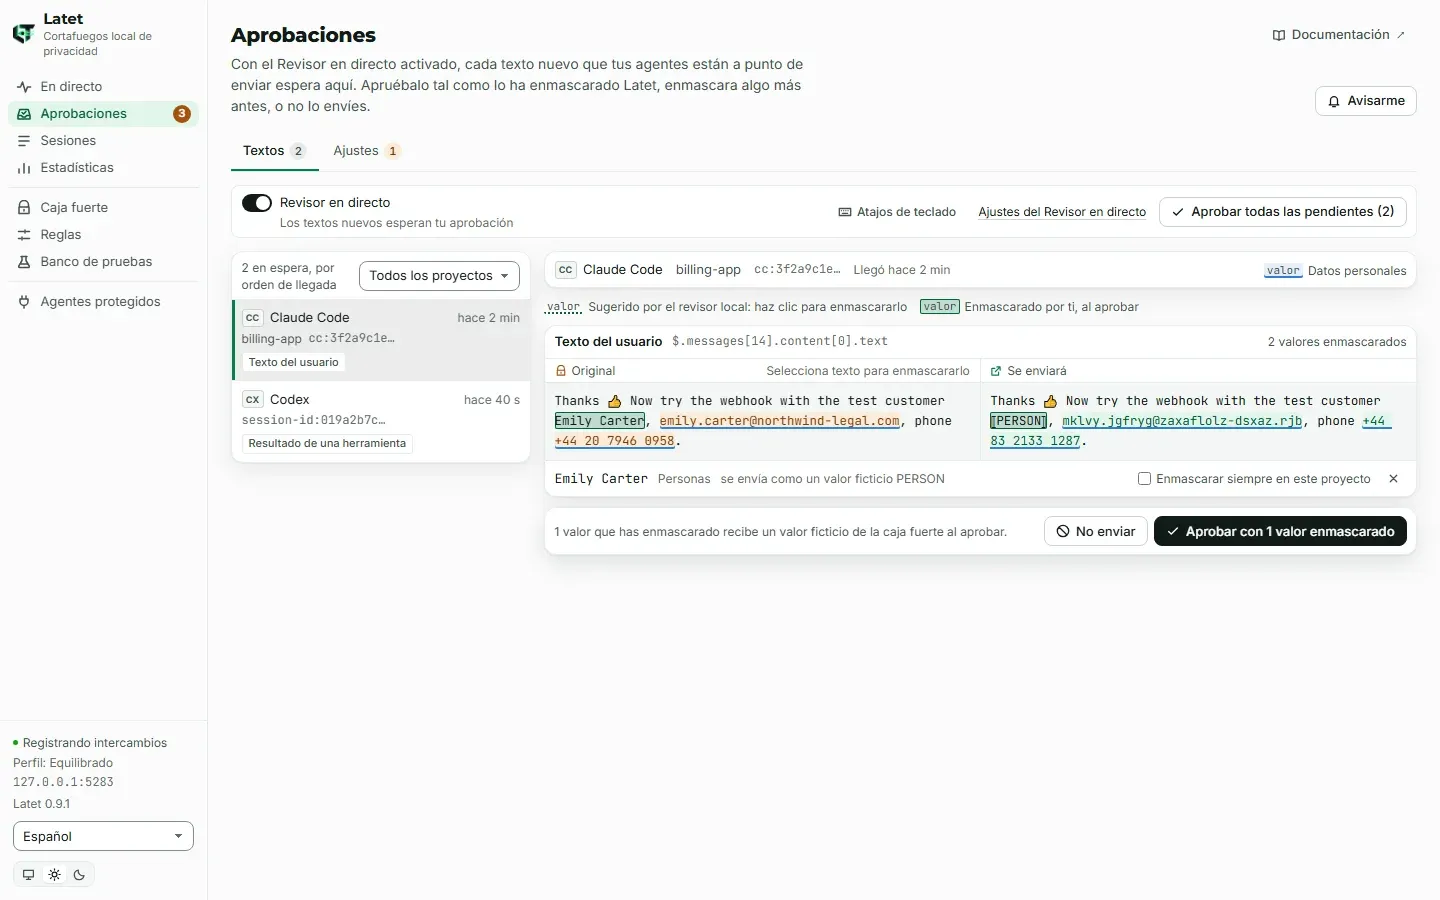
Task: Click Resultado de una herramienta tag
Action: (327, 443)
